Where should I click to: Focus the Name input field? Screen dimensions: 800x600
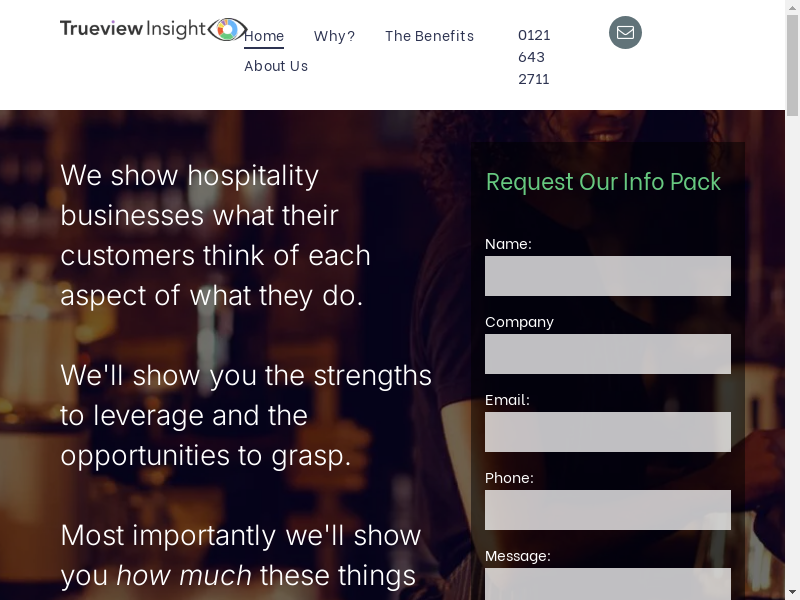point(608,276)
